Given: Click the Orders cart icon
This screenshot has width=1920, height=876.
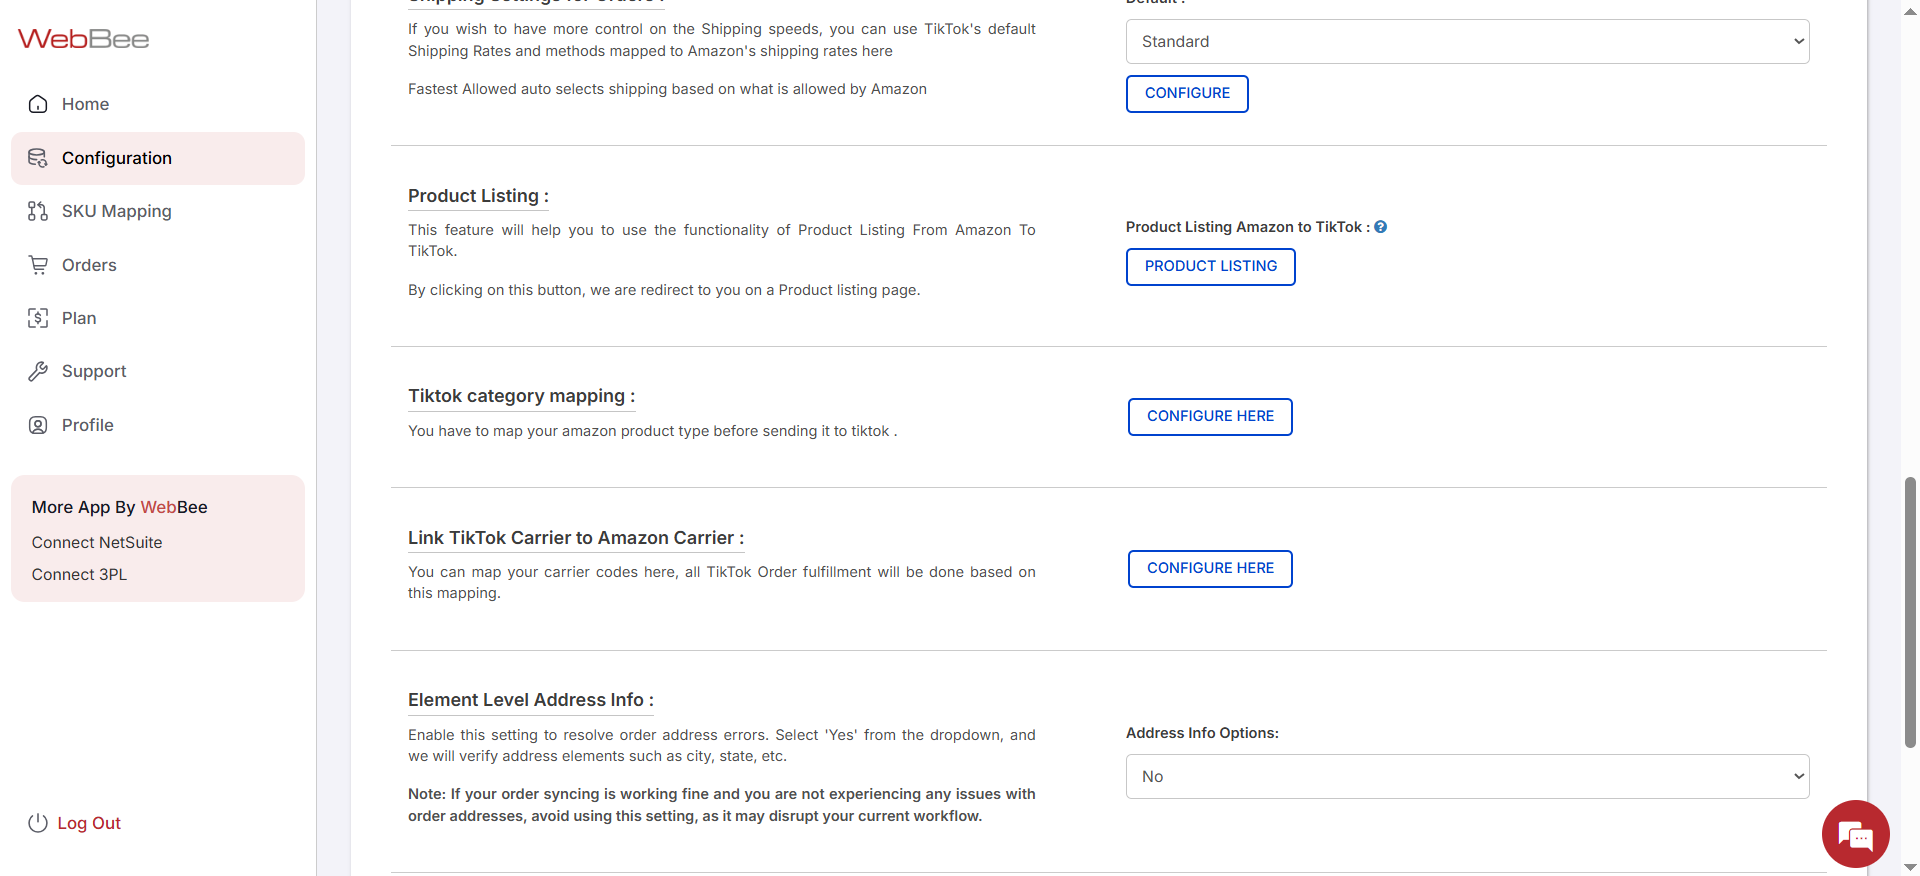Looking at the screenshot, I should tap(38, 265).
